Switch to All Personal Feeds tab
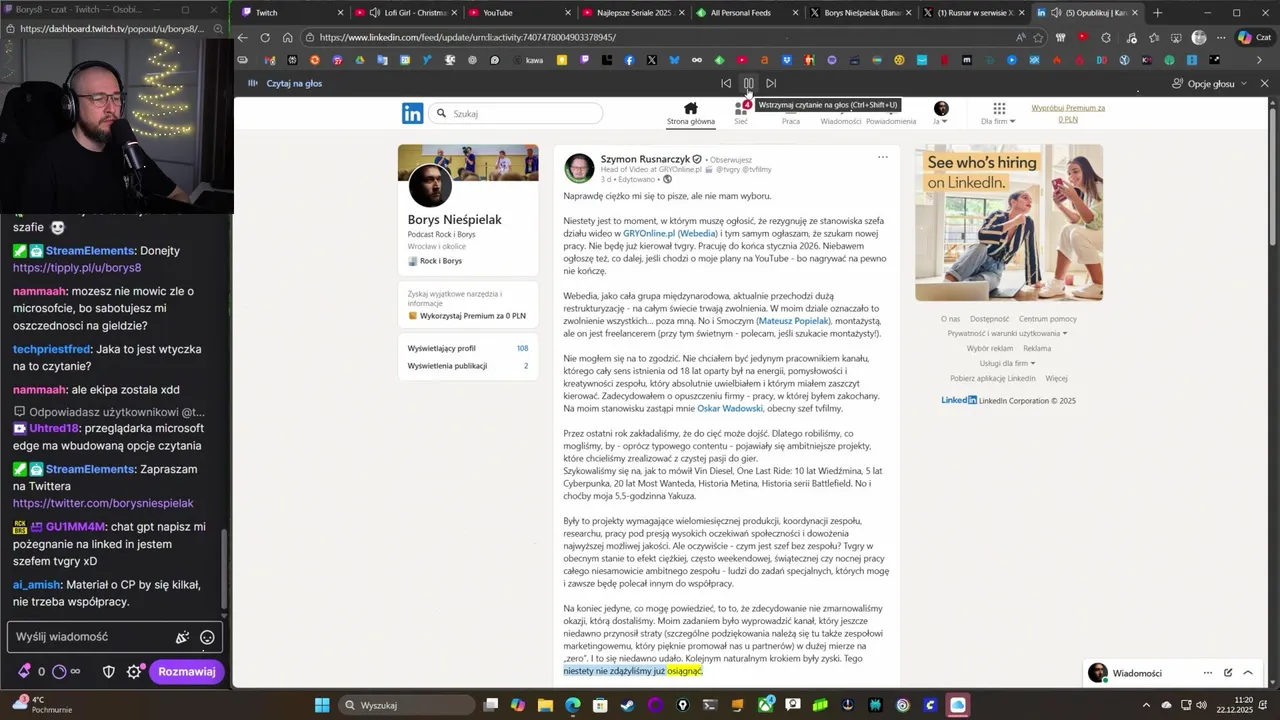Viewport: 1280px width, 720px height. (x=746, y=13)
